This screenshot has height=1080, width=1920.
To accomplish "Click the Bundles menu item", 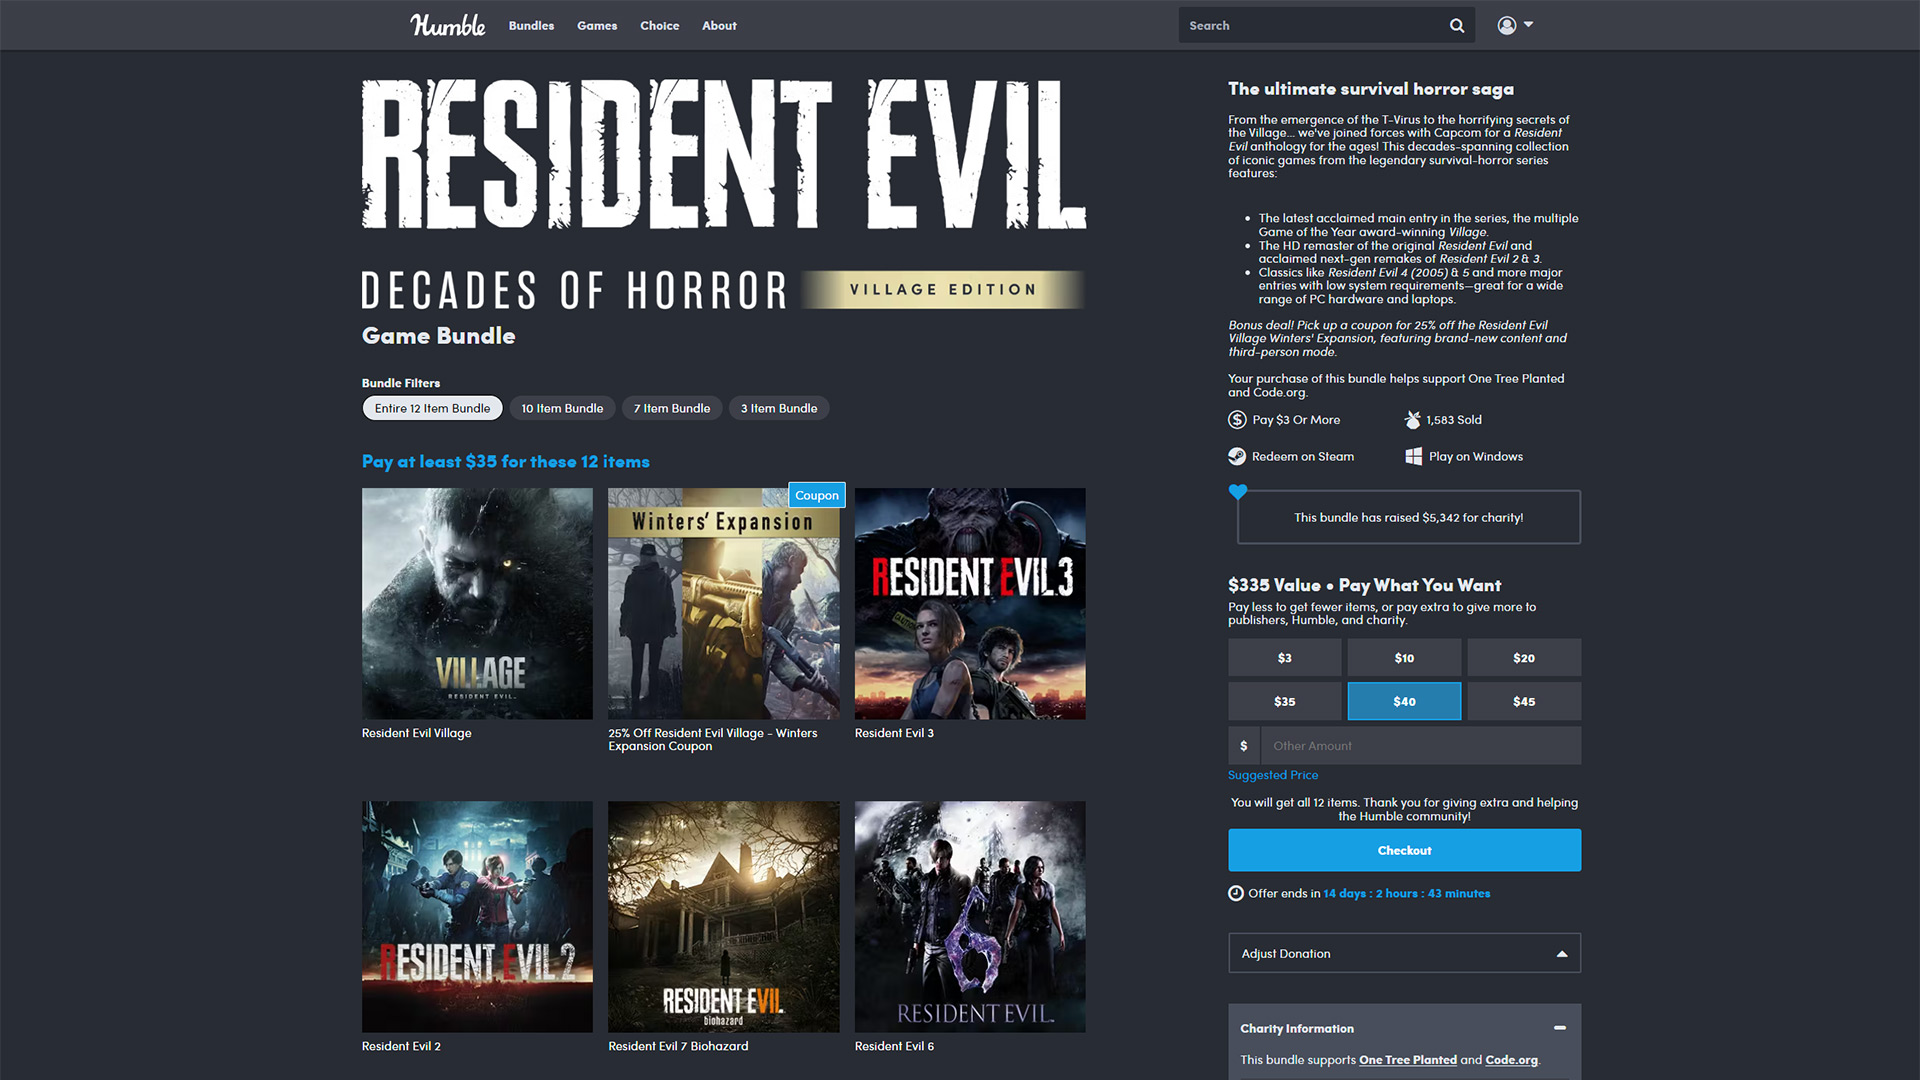I will tap(531, 24).
